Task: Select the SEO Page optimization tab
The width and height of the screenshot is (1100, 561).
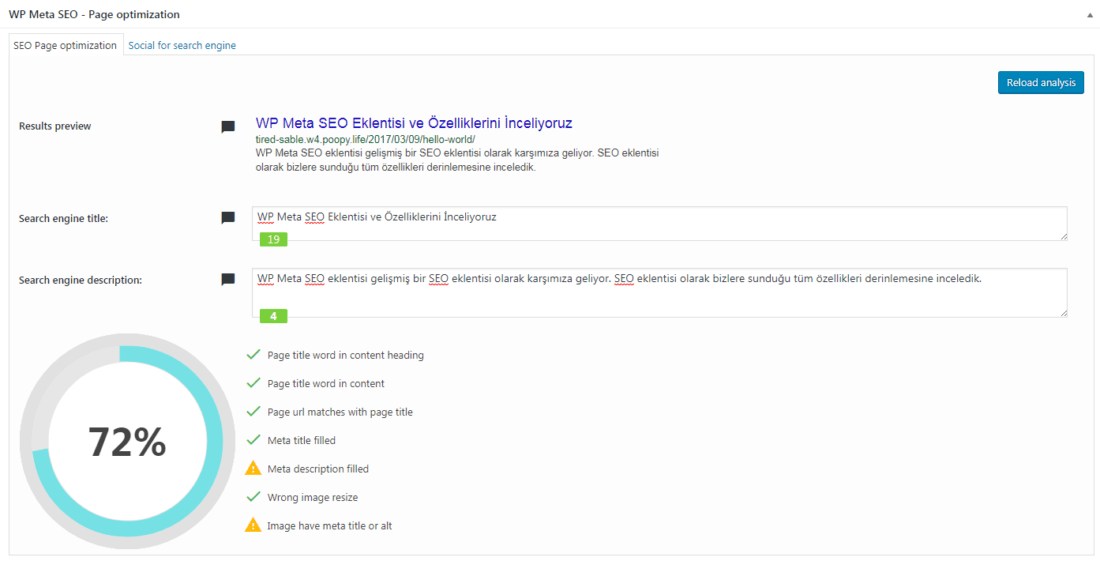Action: (65, 46)
